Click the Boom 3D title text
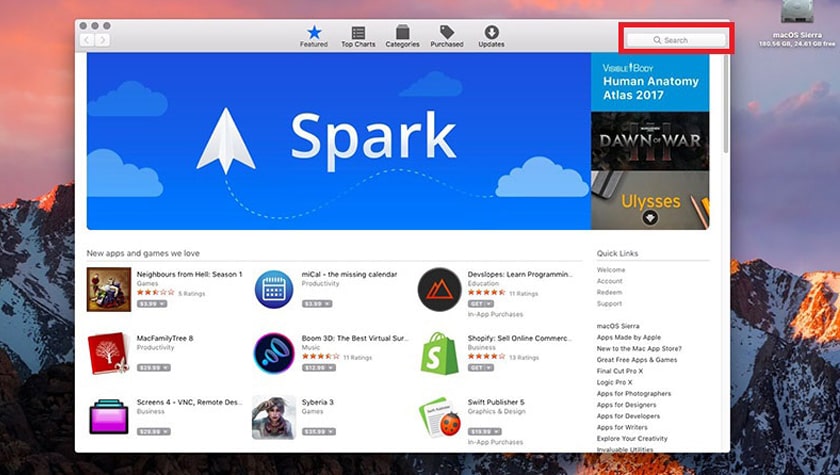This screenshot has width=840, height=475. pyautogui.click(x=355, y=338)
